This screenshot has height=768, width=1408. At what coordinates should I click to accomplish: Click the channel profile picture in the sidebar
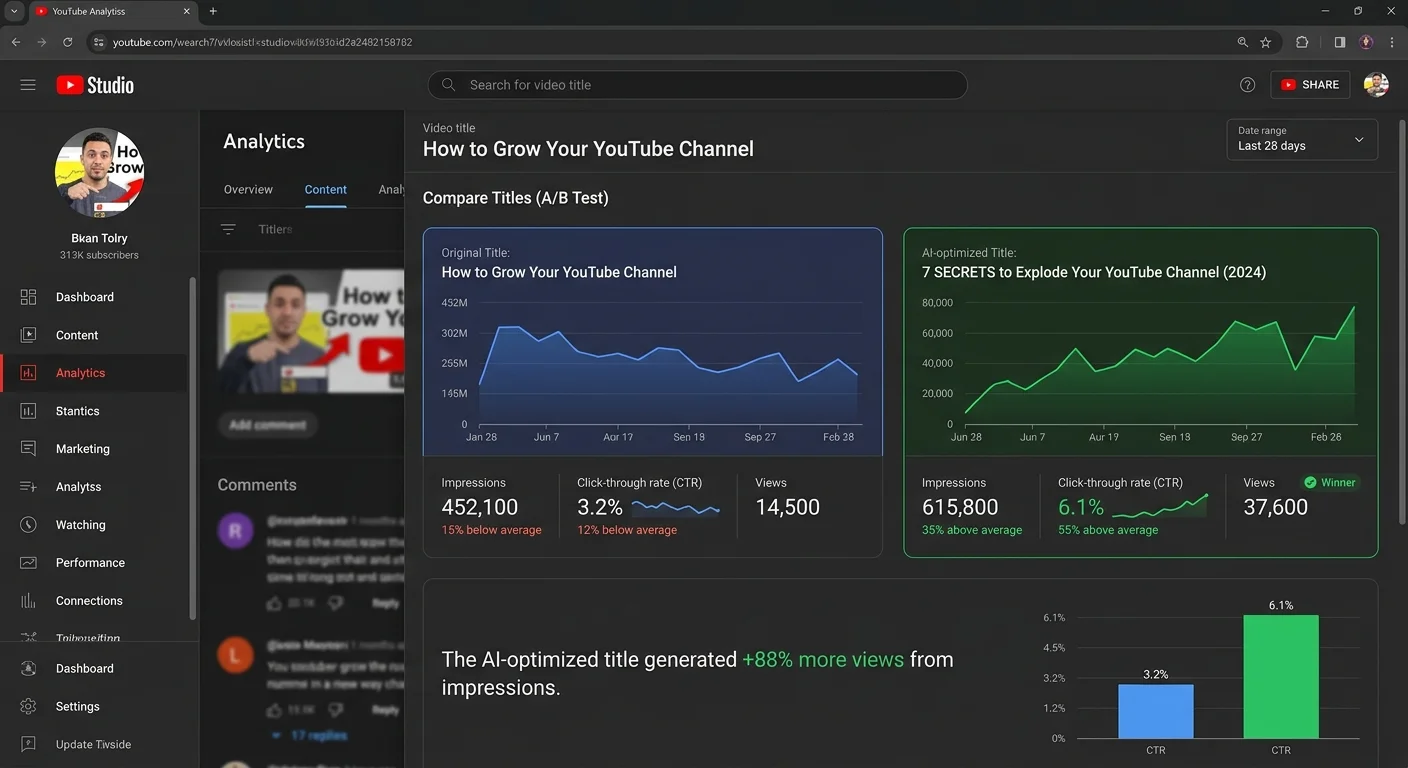100,173
